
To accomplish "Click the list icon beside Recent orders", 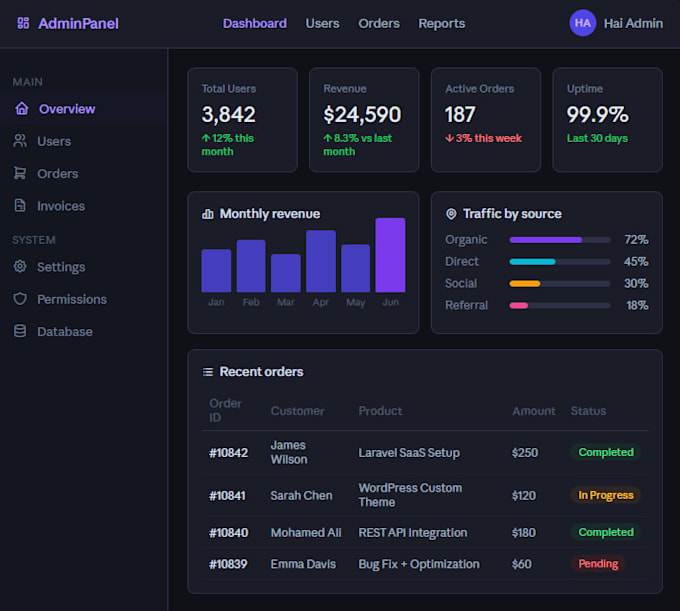I will click(x=208, y=372).
